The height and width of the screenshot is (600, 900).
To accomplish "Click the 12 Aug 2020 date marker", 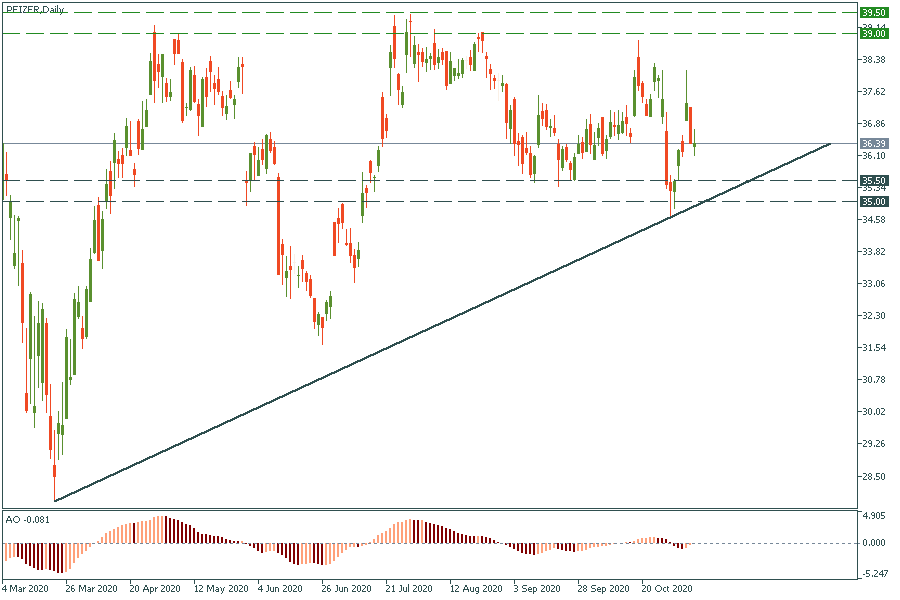I will [x=472, y=589].
